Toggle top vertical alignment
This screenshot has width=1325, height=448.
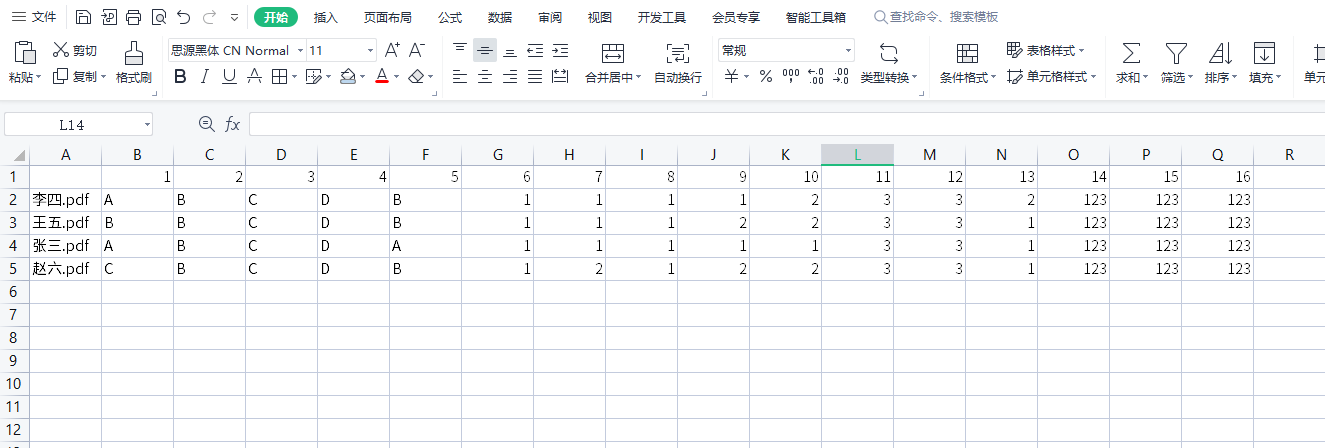[460, 50]
